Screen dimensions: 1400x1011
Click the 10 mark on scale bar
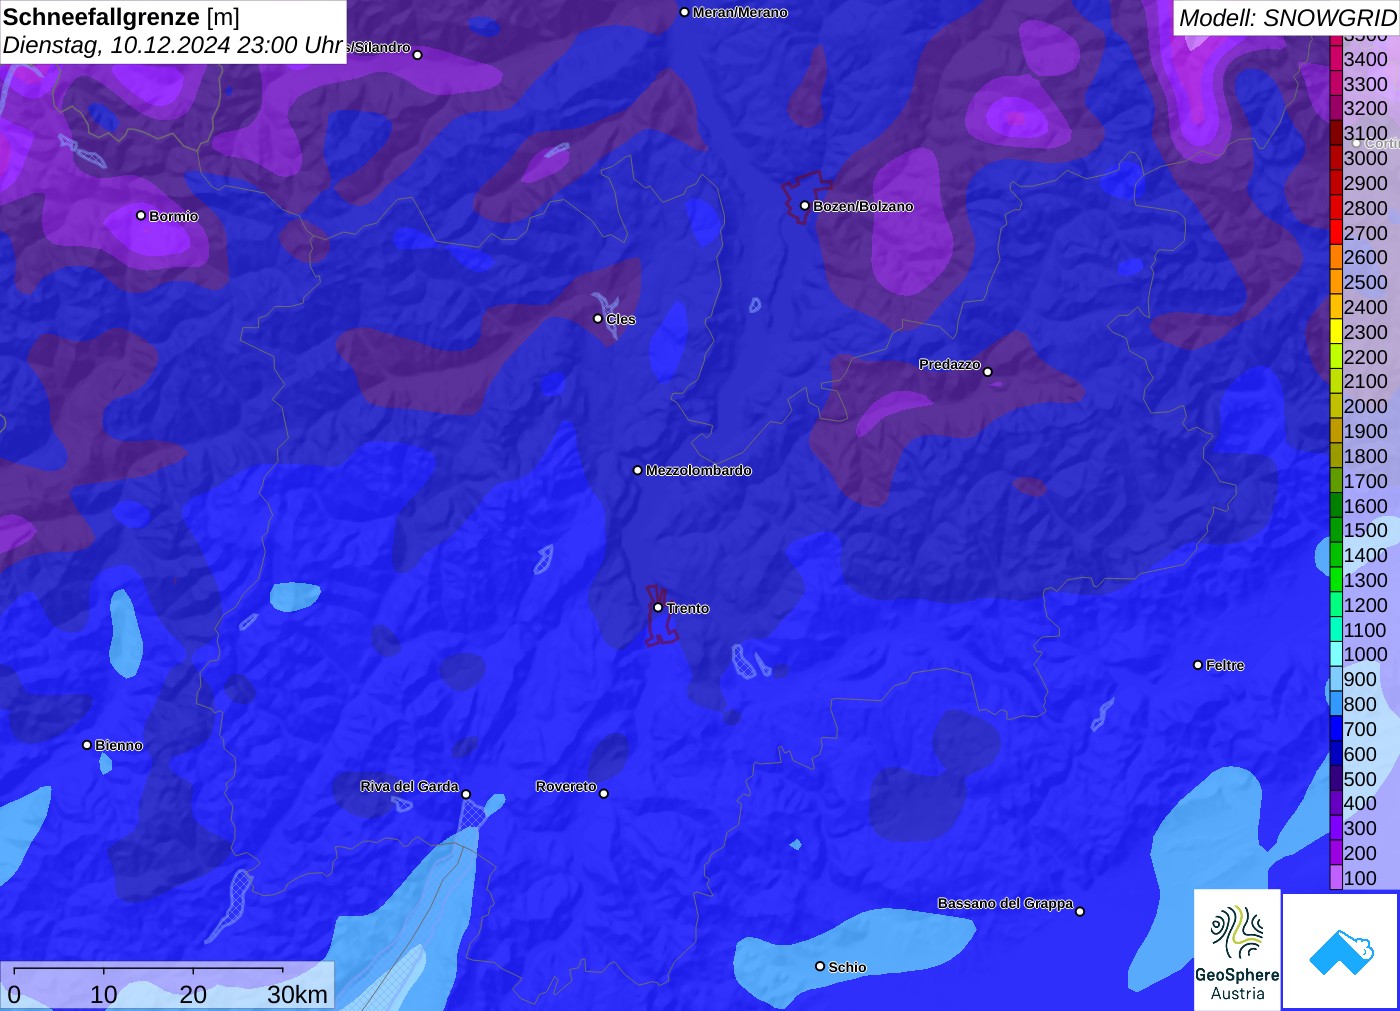point(104,994)
